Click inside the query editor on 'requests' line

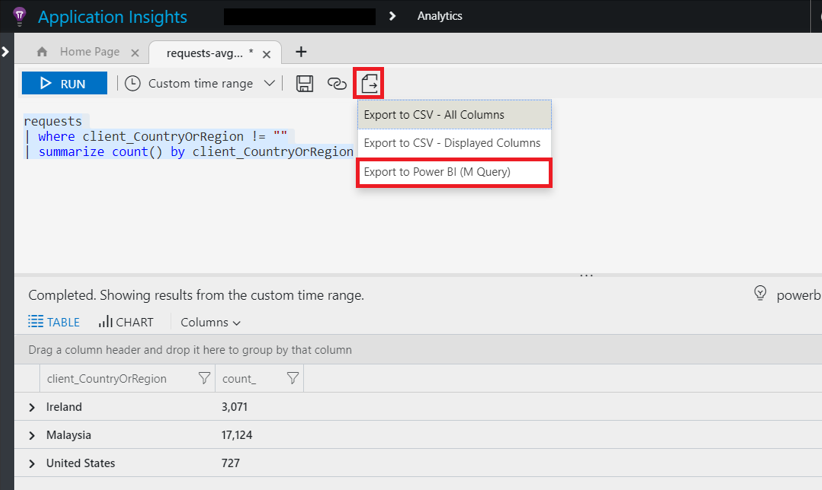point(52,121)
